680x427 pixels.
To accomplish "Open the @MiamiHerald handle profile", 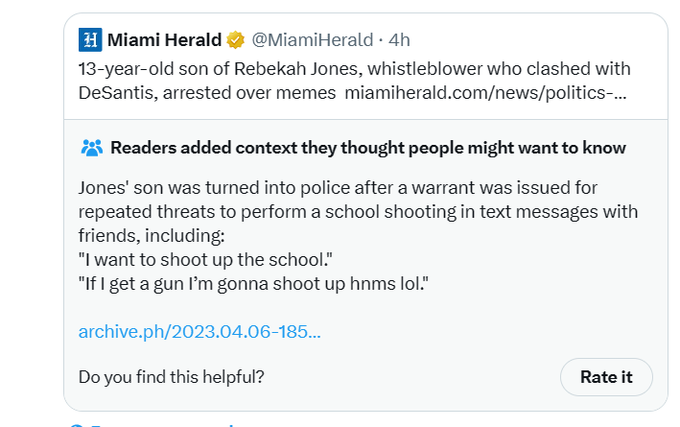I will click(x=312, y=40).
